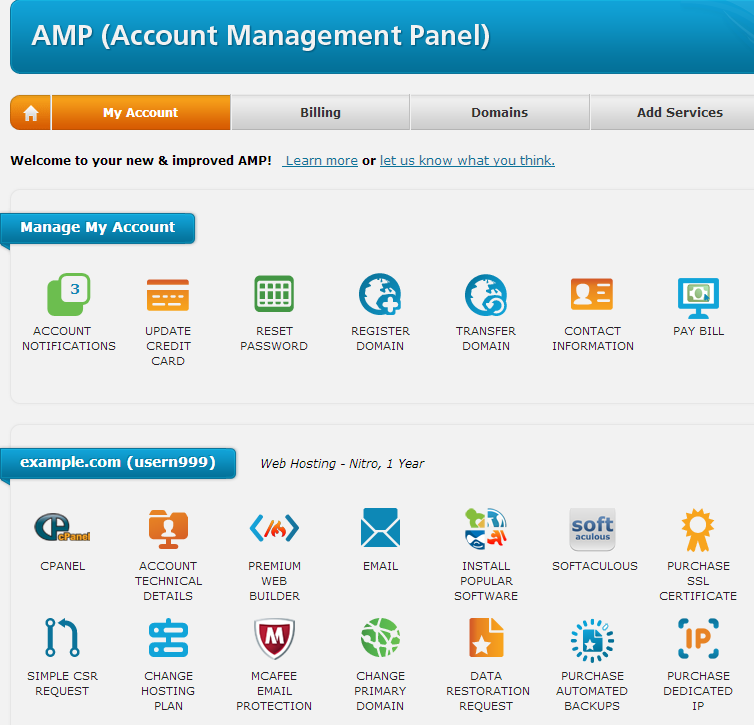The width and height of the screenshot is (754, 725).
Task: Switch to the Billing tab
Action: [320, 113]
